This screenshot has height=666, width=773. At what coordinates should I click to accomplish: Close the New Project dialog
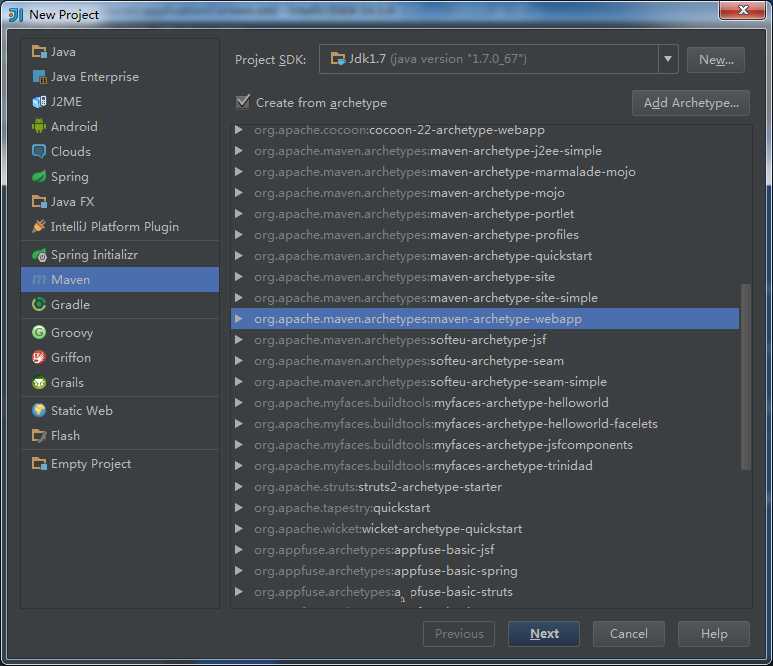pyautogui.click(x=743, y=10)
